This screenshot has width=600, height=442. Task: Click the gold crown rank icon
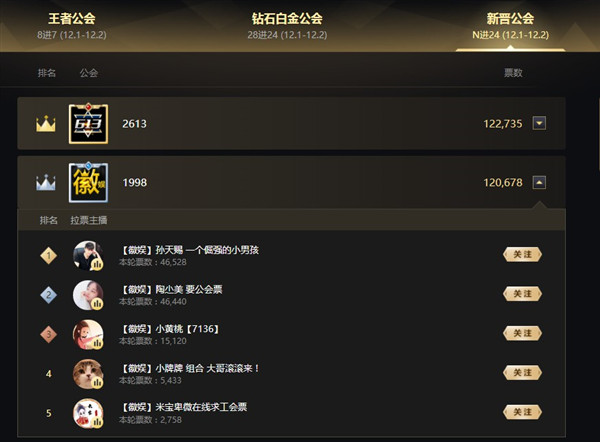(x=46, y=124)
